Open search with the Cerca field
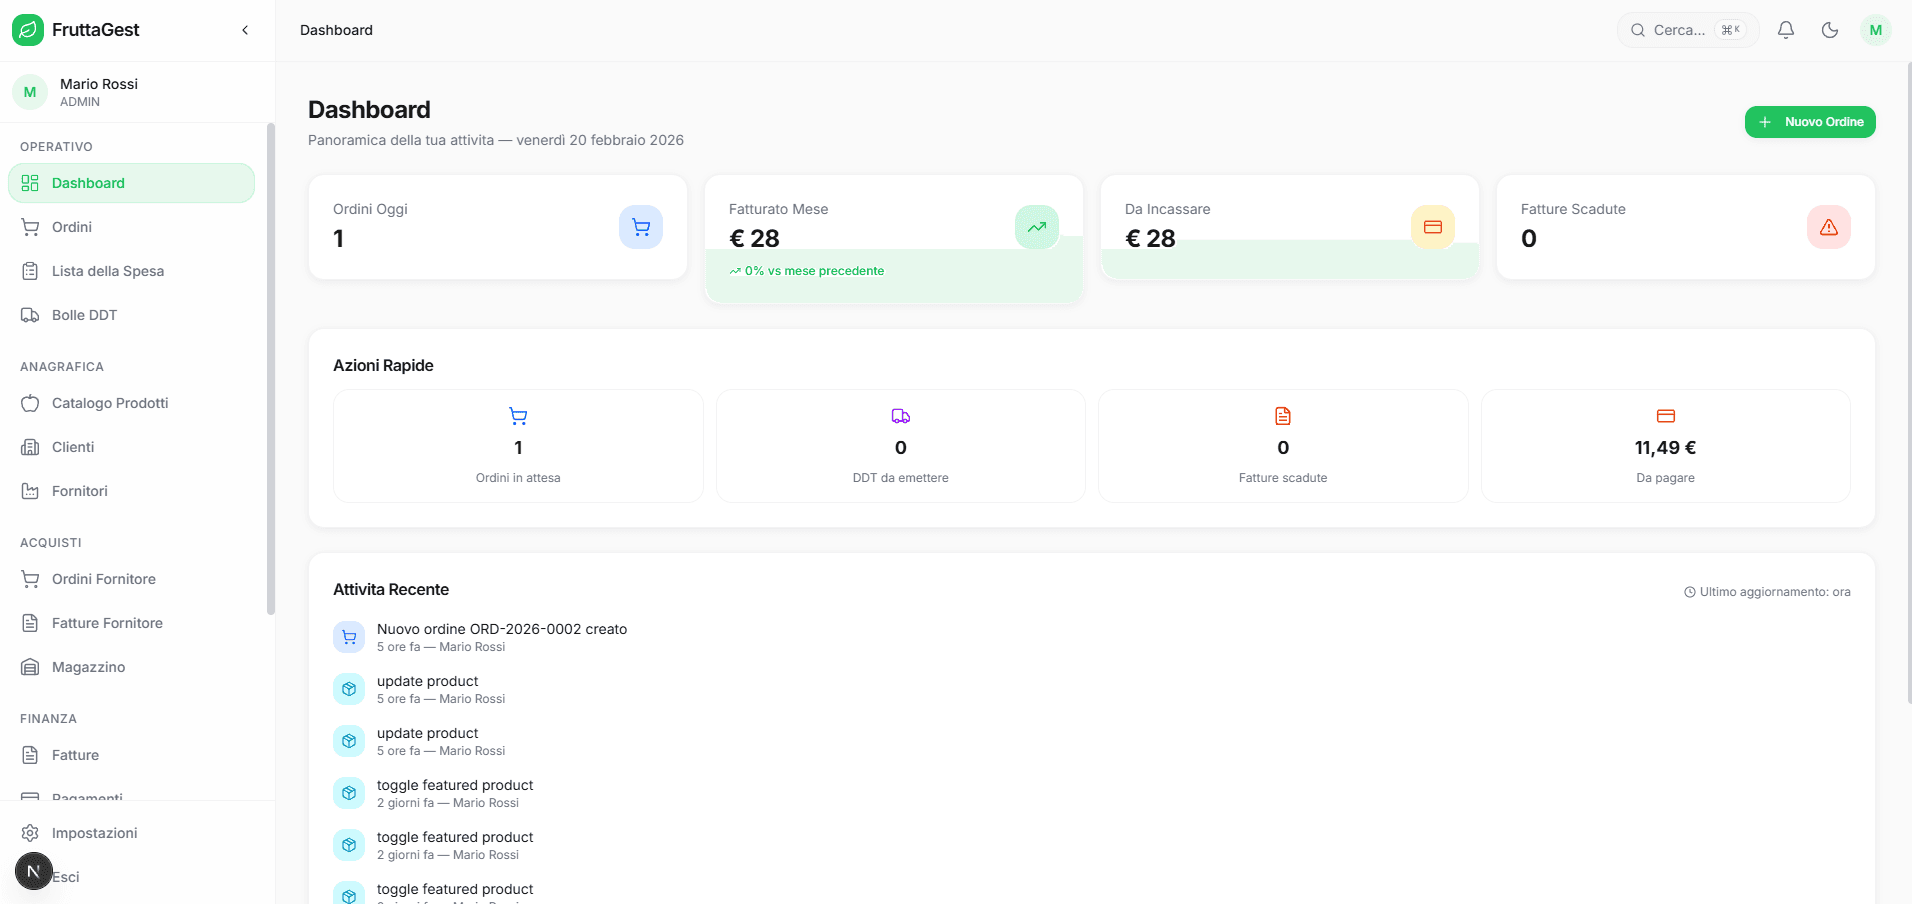1912x904 pixels. [1687, 30]
